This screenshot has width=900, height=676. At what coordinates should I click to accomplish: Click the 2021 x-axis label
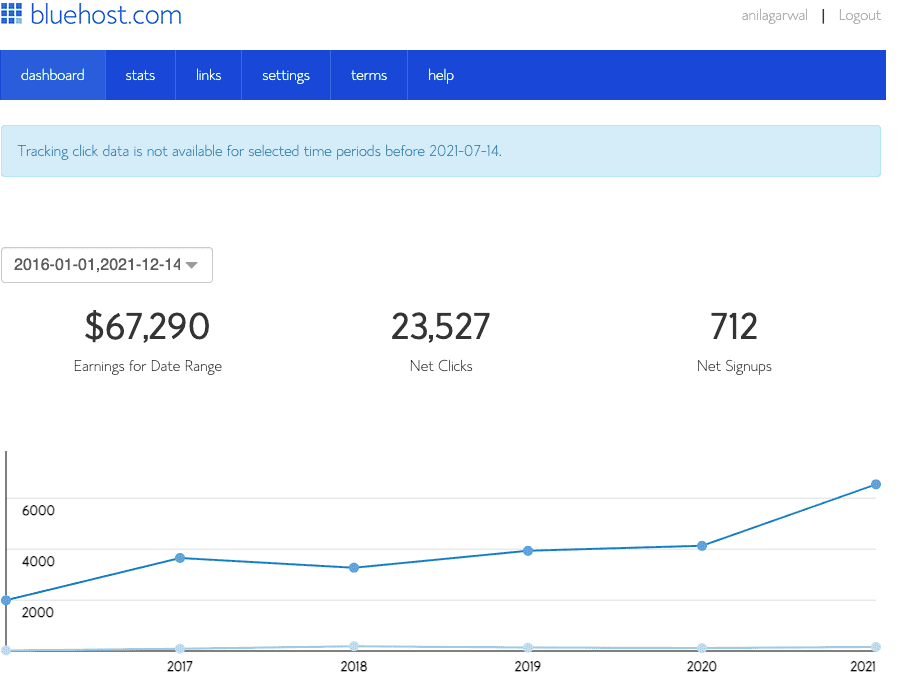863,666
